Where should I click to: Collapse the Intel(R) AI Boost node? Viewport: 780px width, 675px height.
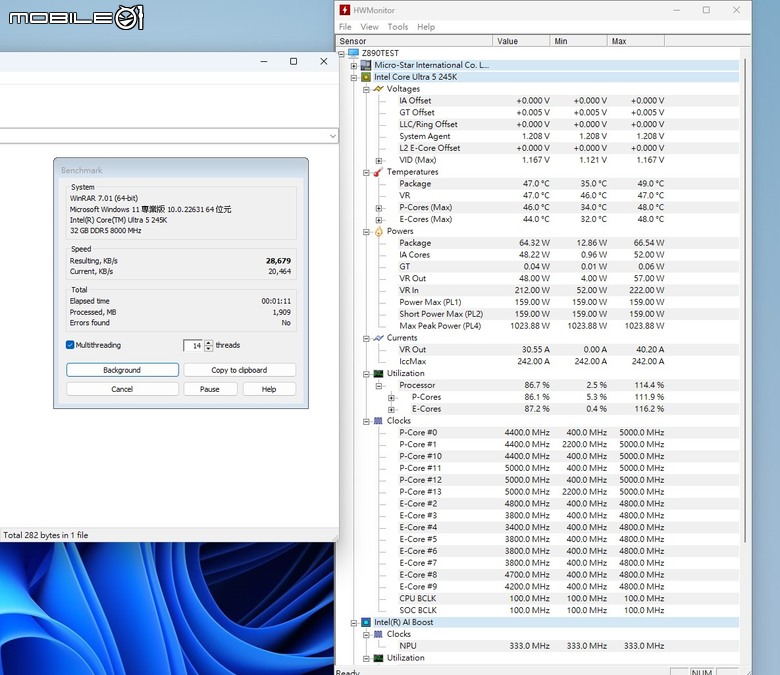click(x=354, y=623)
